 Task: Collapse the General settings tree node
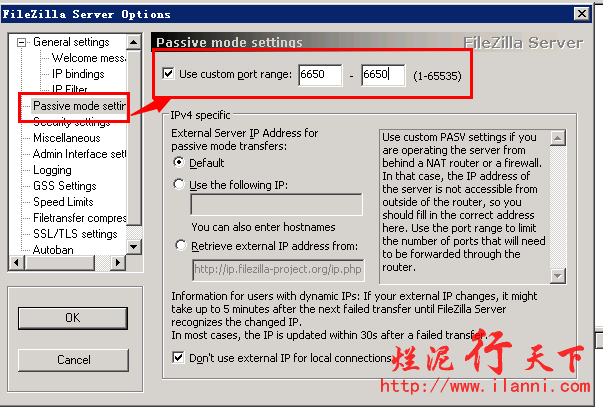coord(22,43)
